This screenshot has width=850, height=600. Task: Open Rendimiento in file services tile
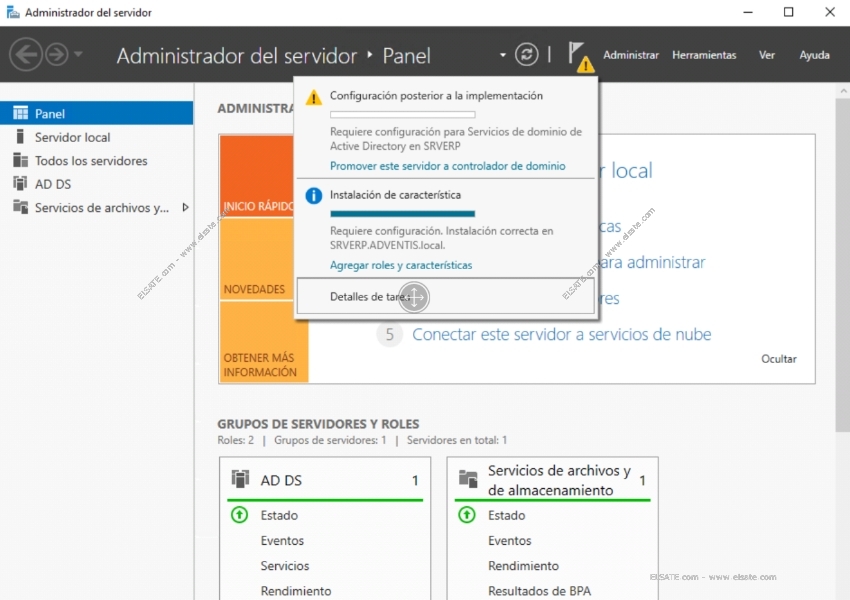point(523,566)
